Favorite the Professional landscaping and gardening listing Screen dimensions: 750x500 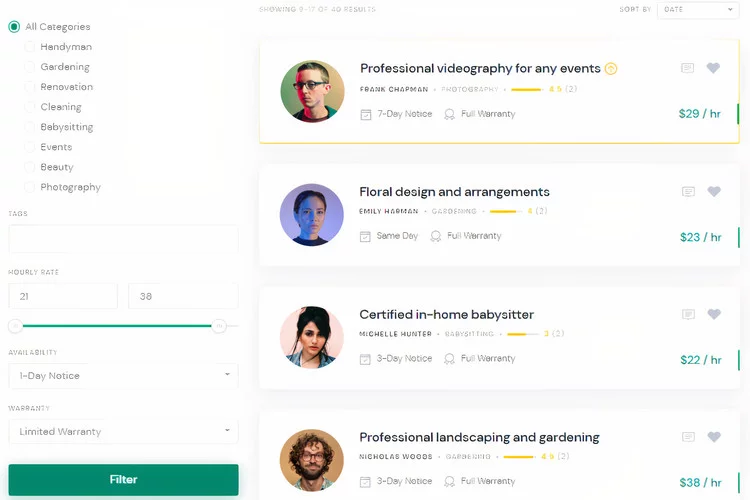[x=714, y=437]
